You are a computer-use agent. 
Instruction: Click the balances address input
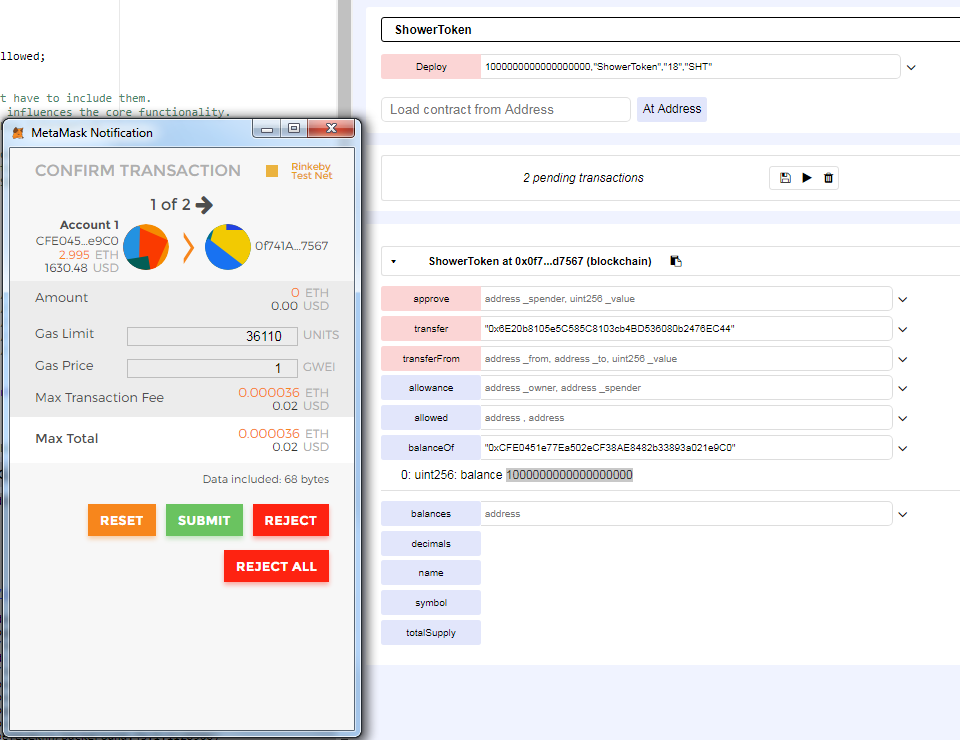point(686,514)
